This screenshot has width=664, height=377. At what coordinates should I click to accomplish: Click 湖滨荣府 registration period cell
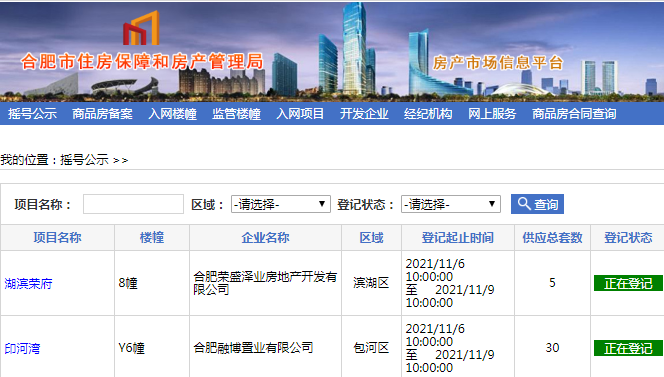tap(458, 283)
